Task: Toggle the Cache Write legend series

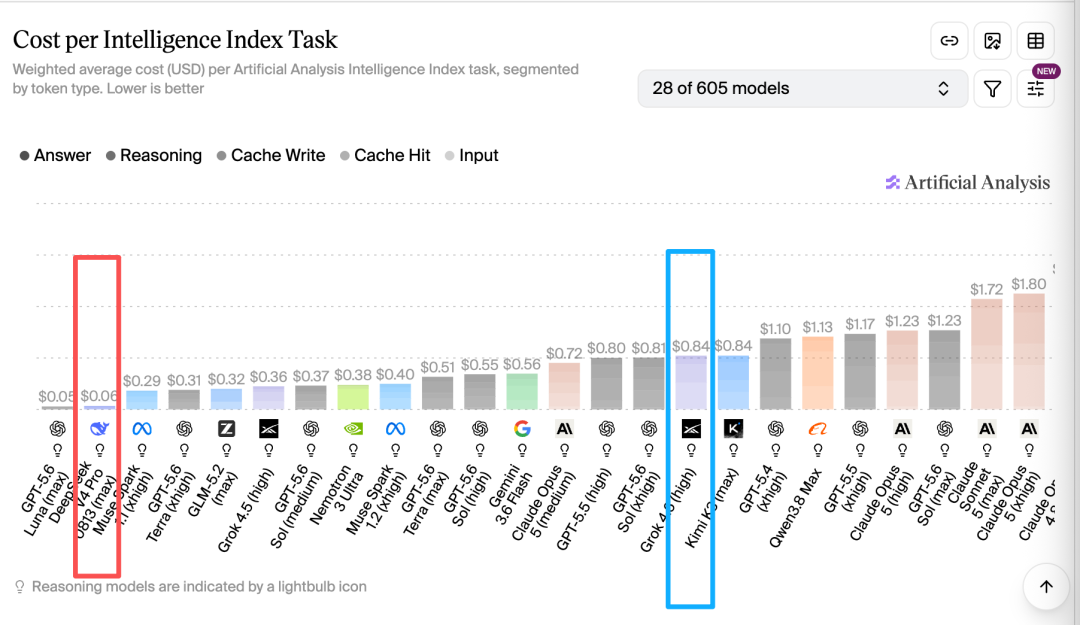Action: coord(271,156)
